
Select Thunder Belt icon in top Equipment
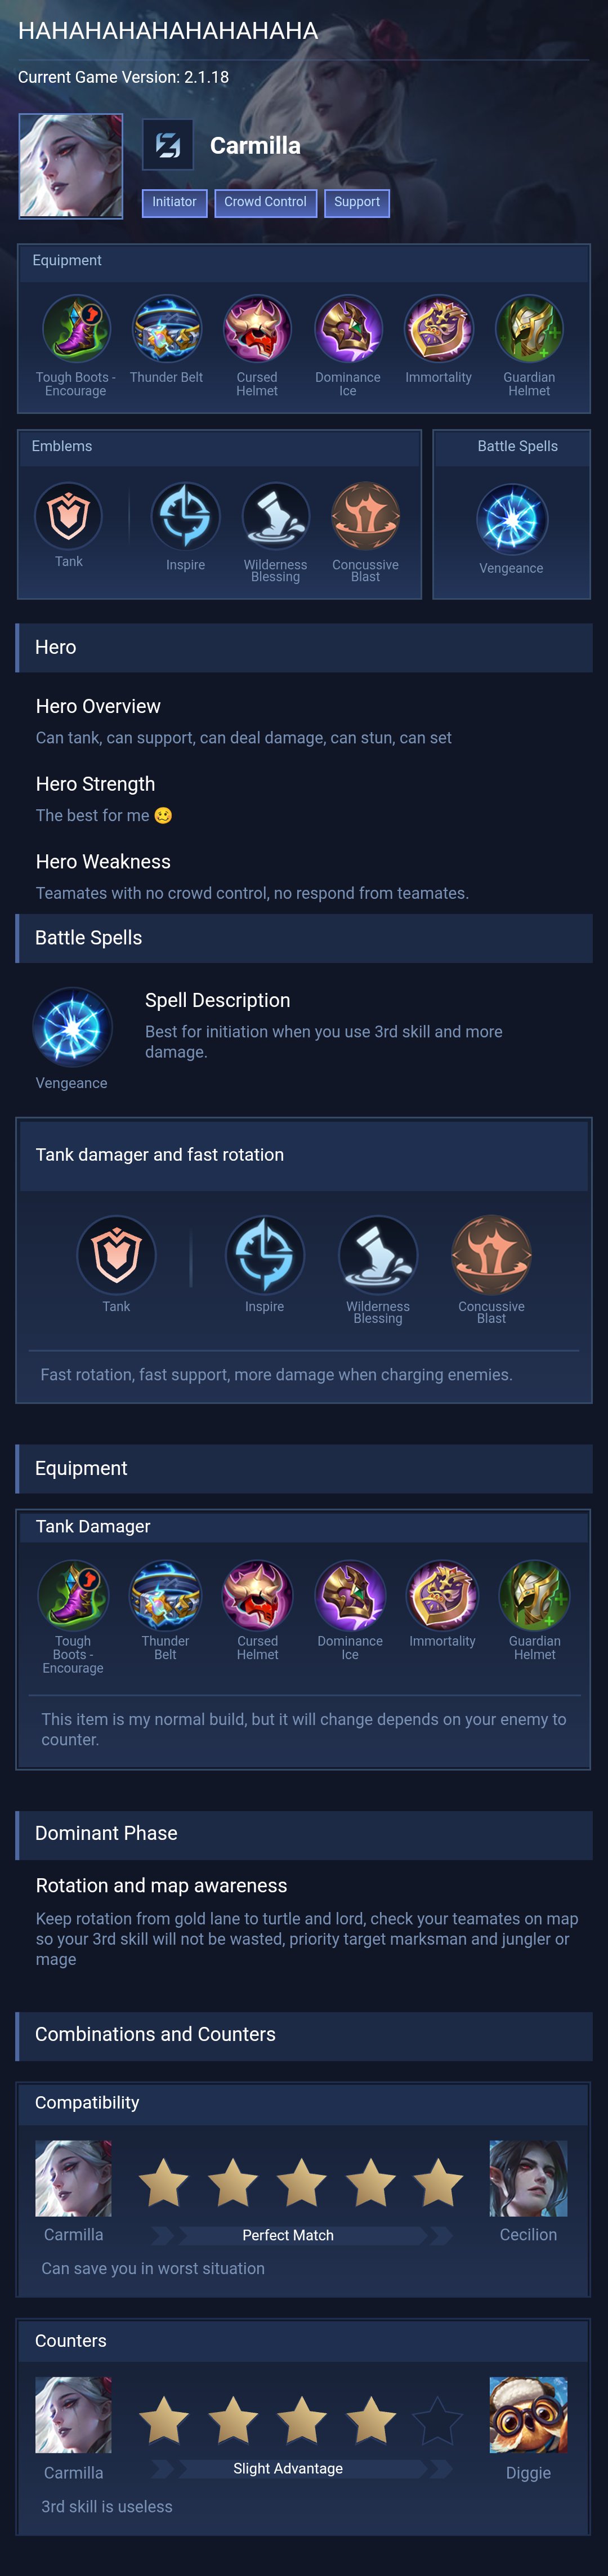166,329
